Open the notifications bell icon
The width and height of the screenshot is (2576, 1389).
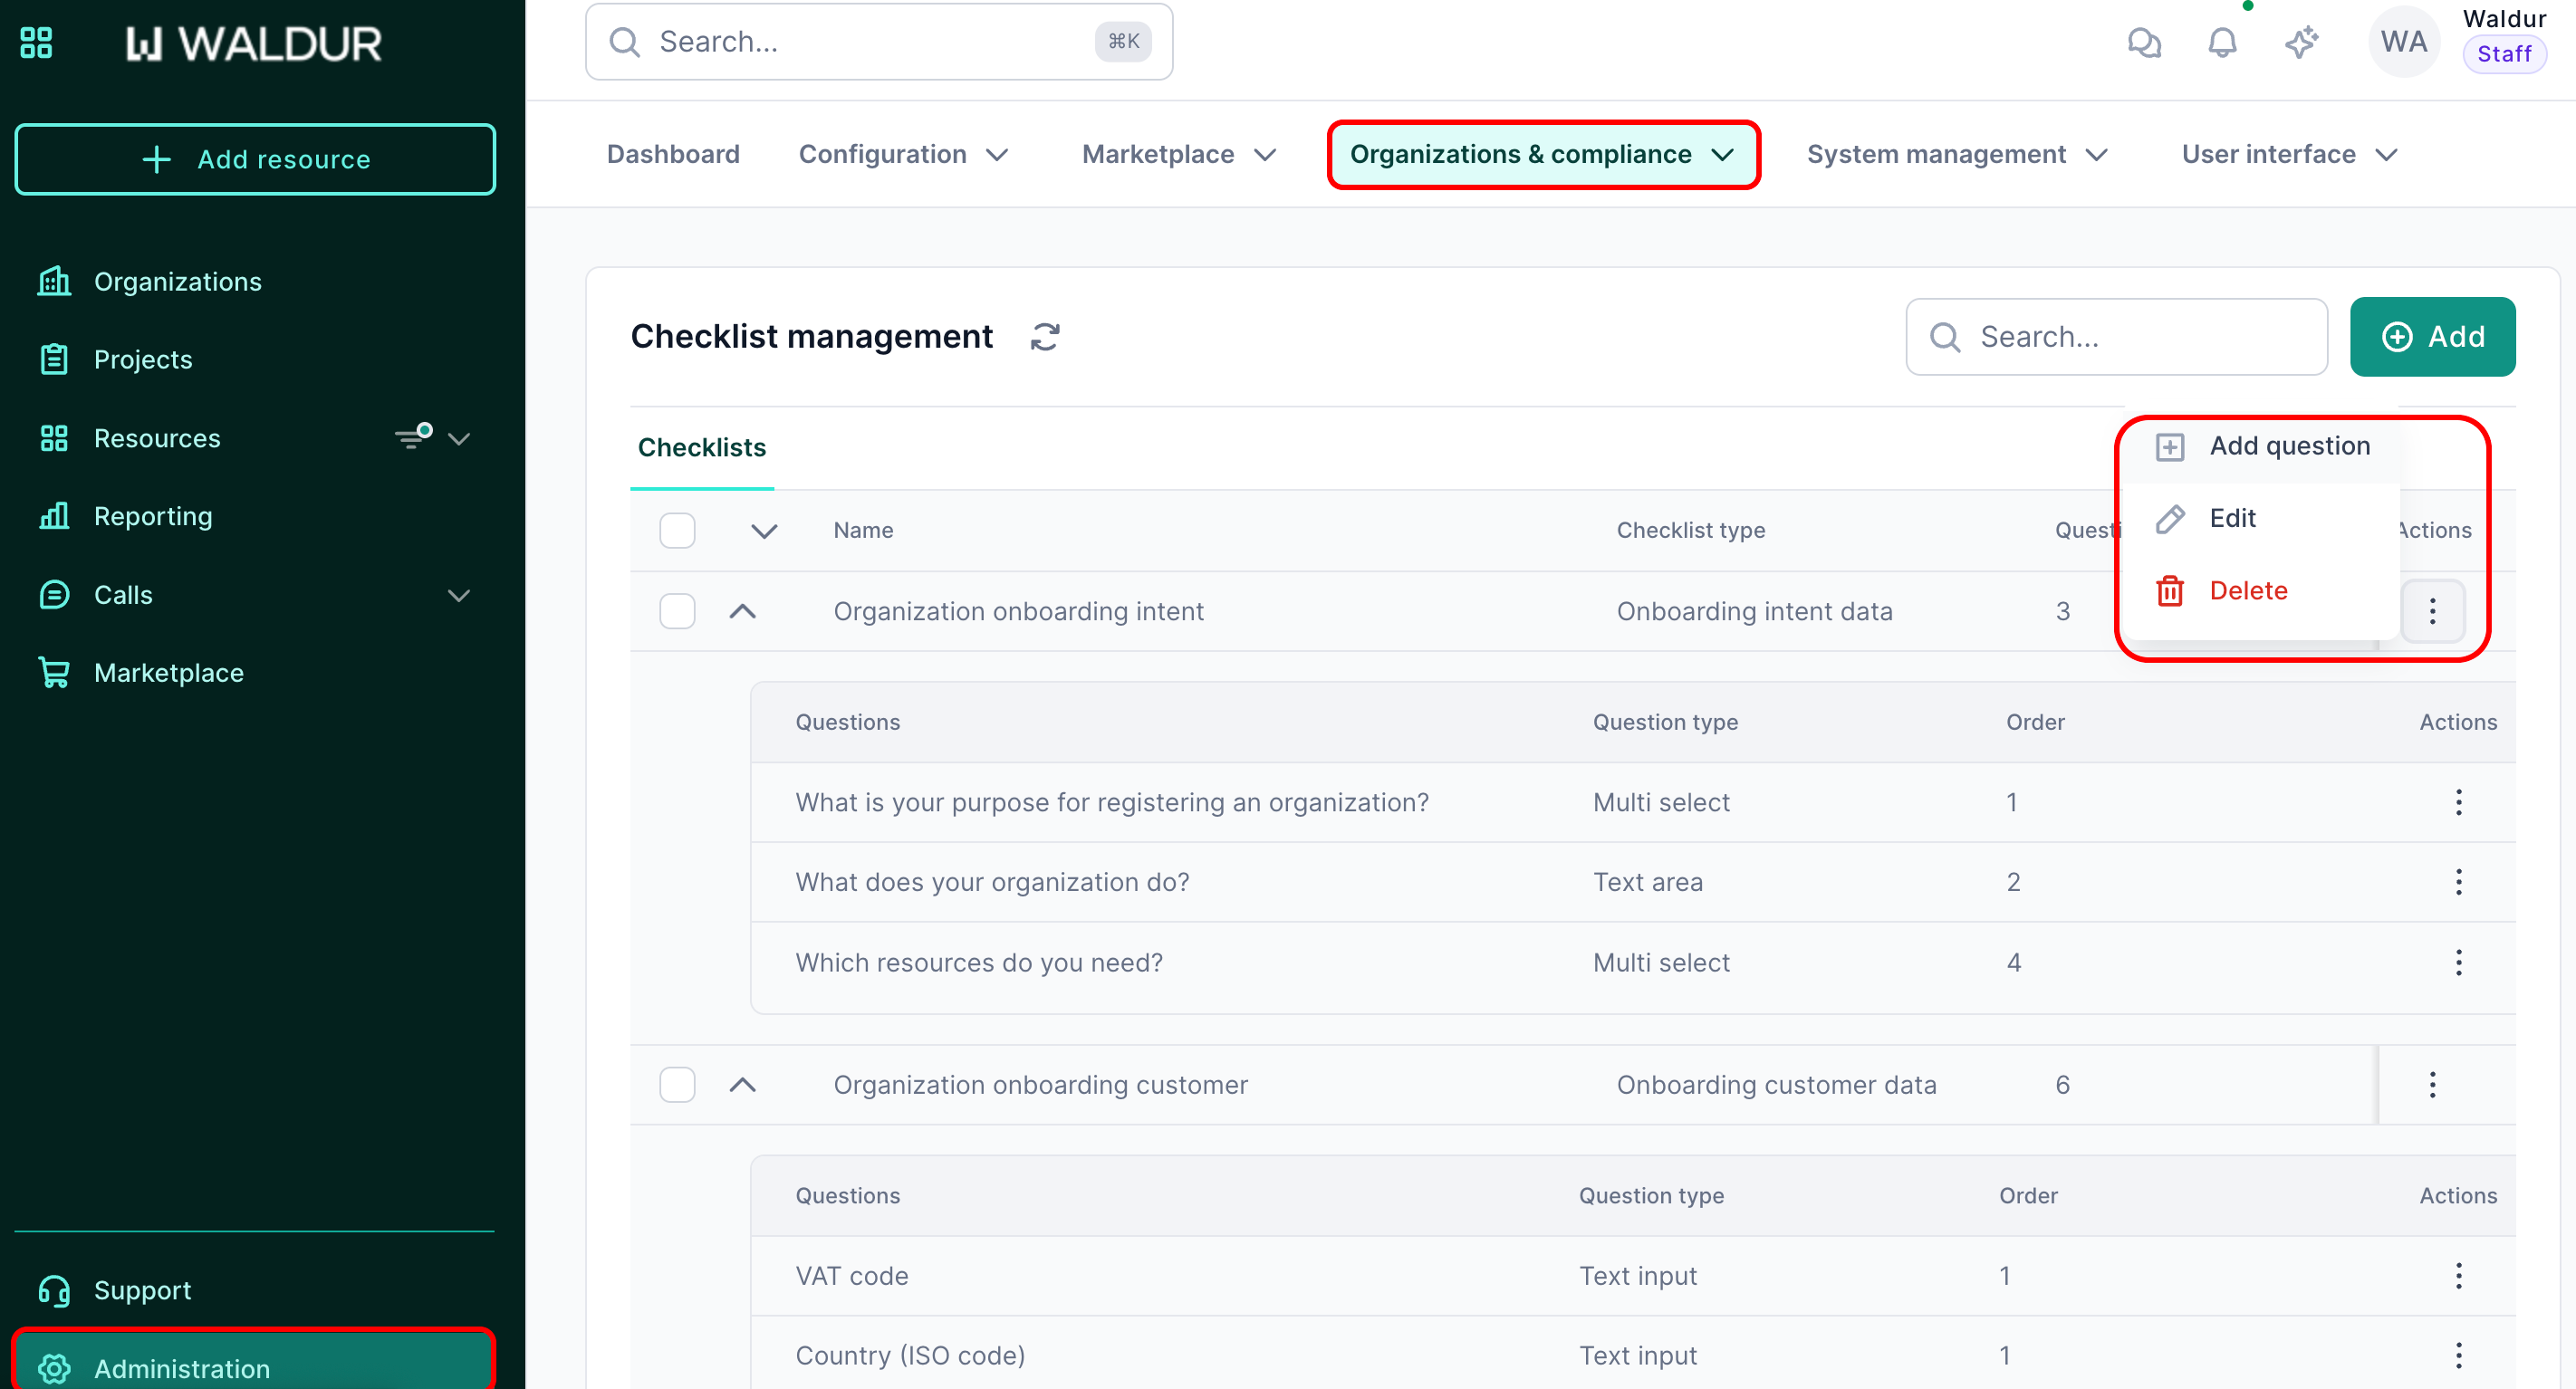click(2222, 42)
